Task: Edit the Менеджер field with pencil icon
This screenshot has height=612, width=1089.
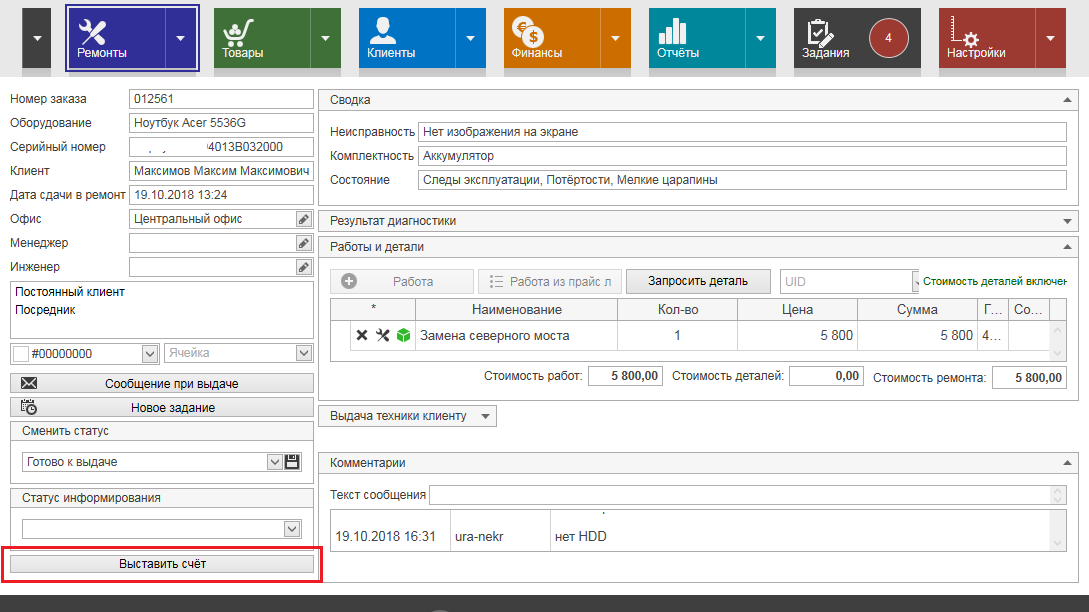Action: (304, 243)
